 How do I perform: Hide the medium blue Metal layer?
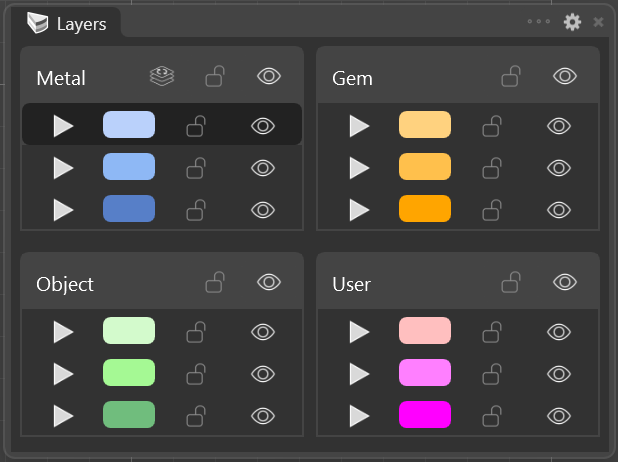tap(263, 168)
